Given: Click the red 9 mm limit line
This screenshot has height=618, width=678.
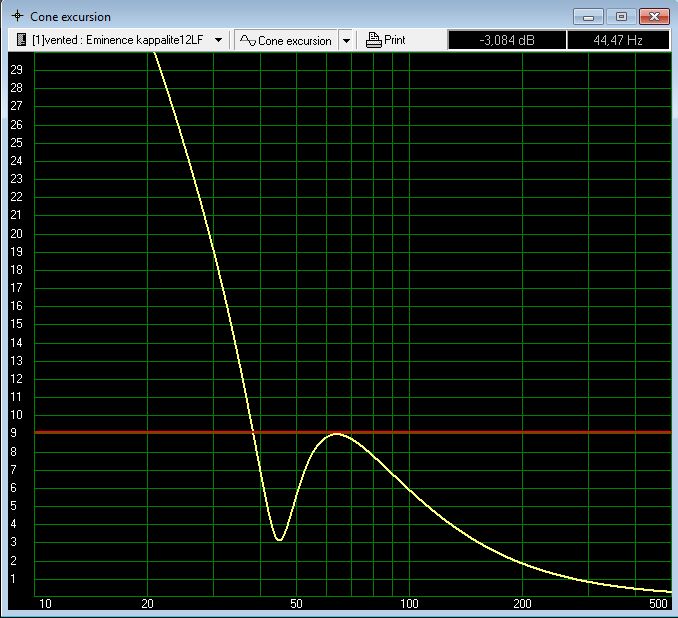Looking at the screenshot, I should coord(500,432).
